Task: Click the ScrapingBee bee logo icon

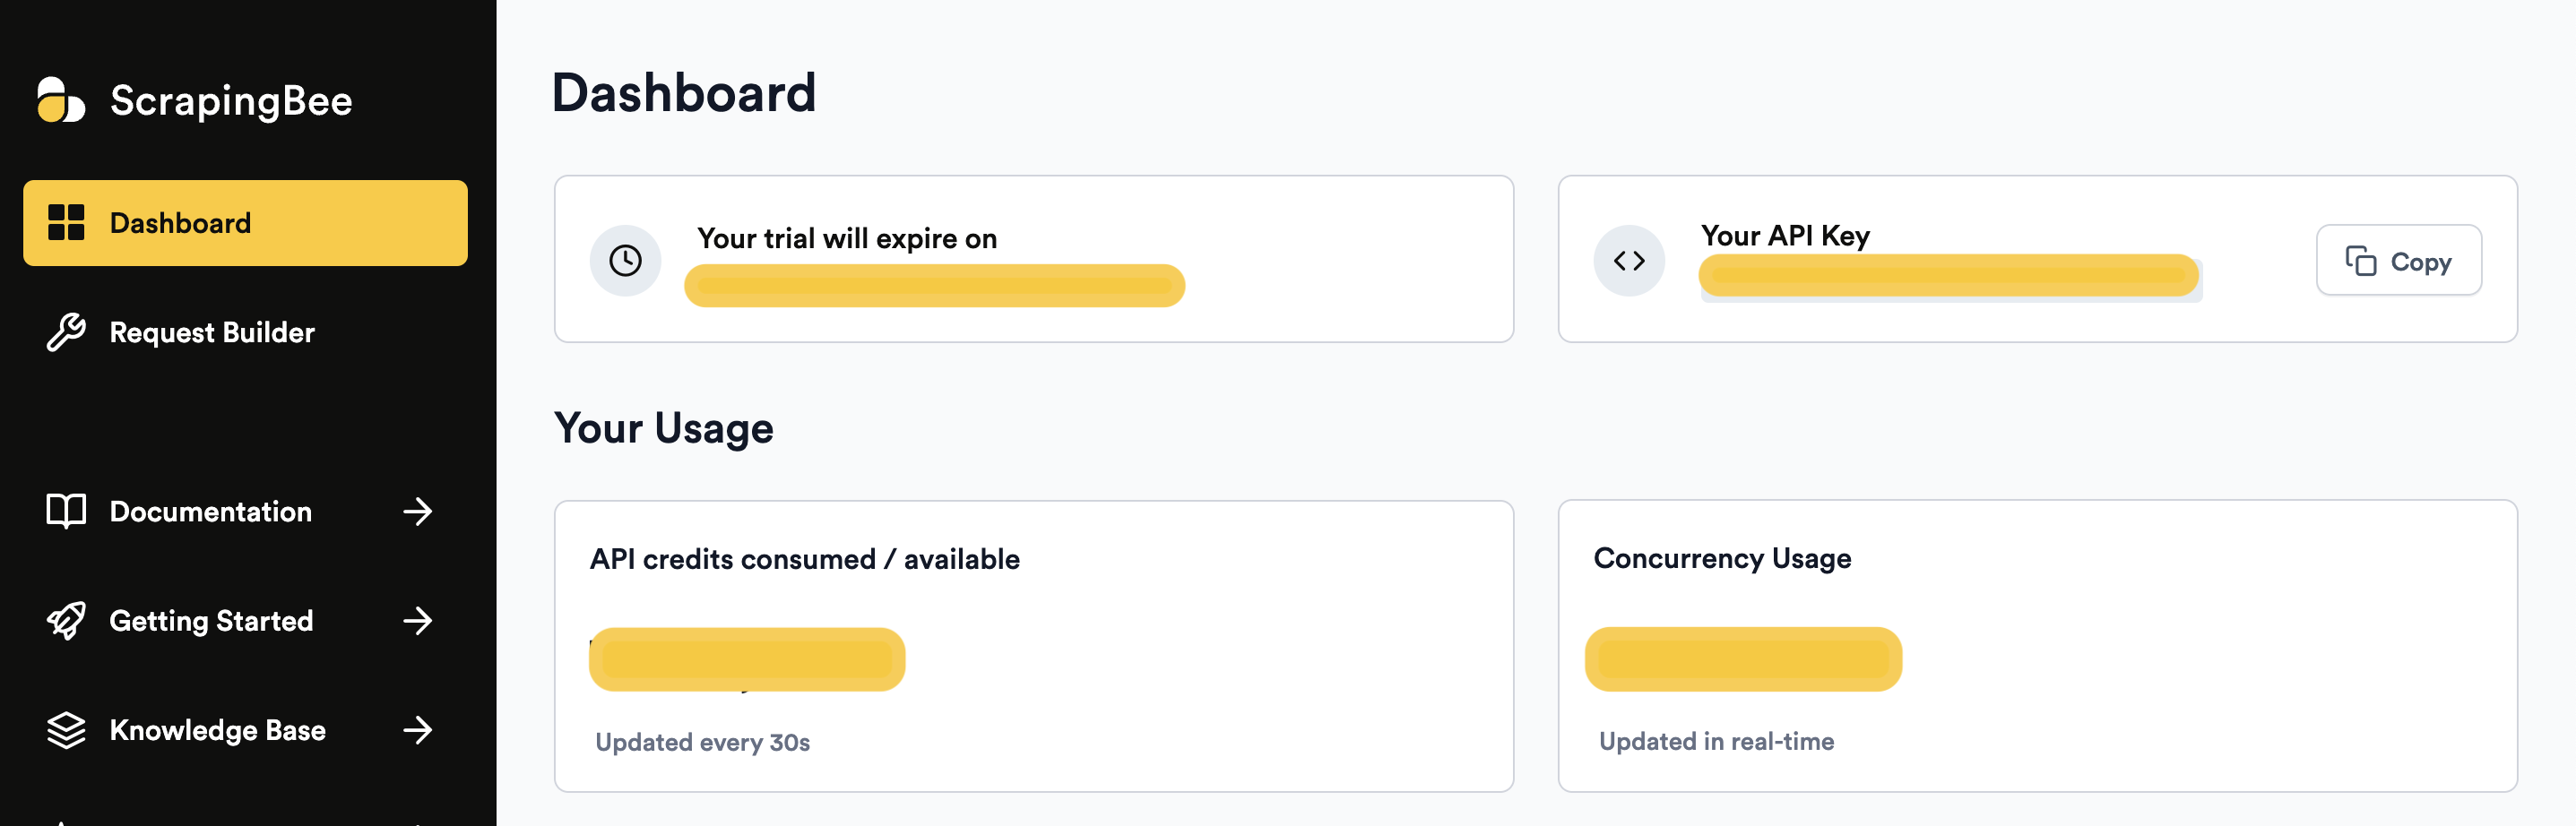Action: click(x=62, y=100)
